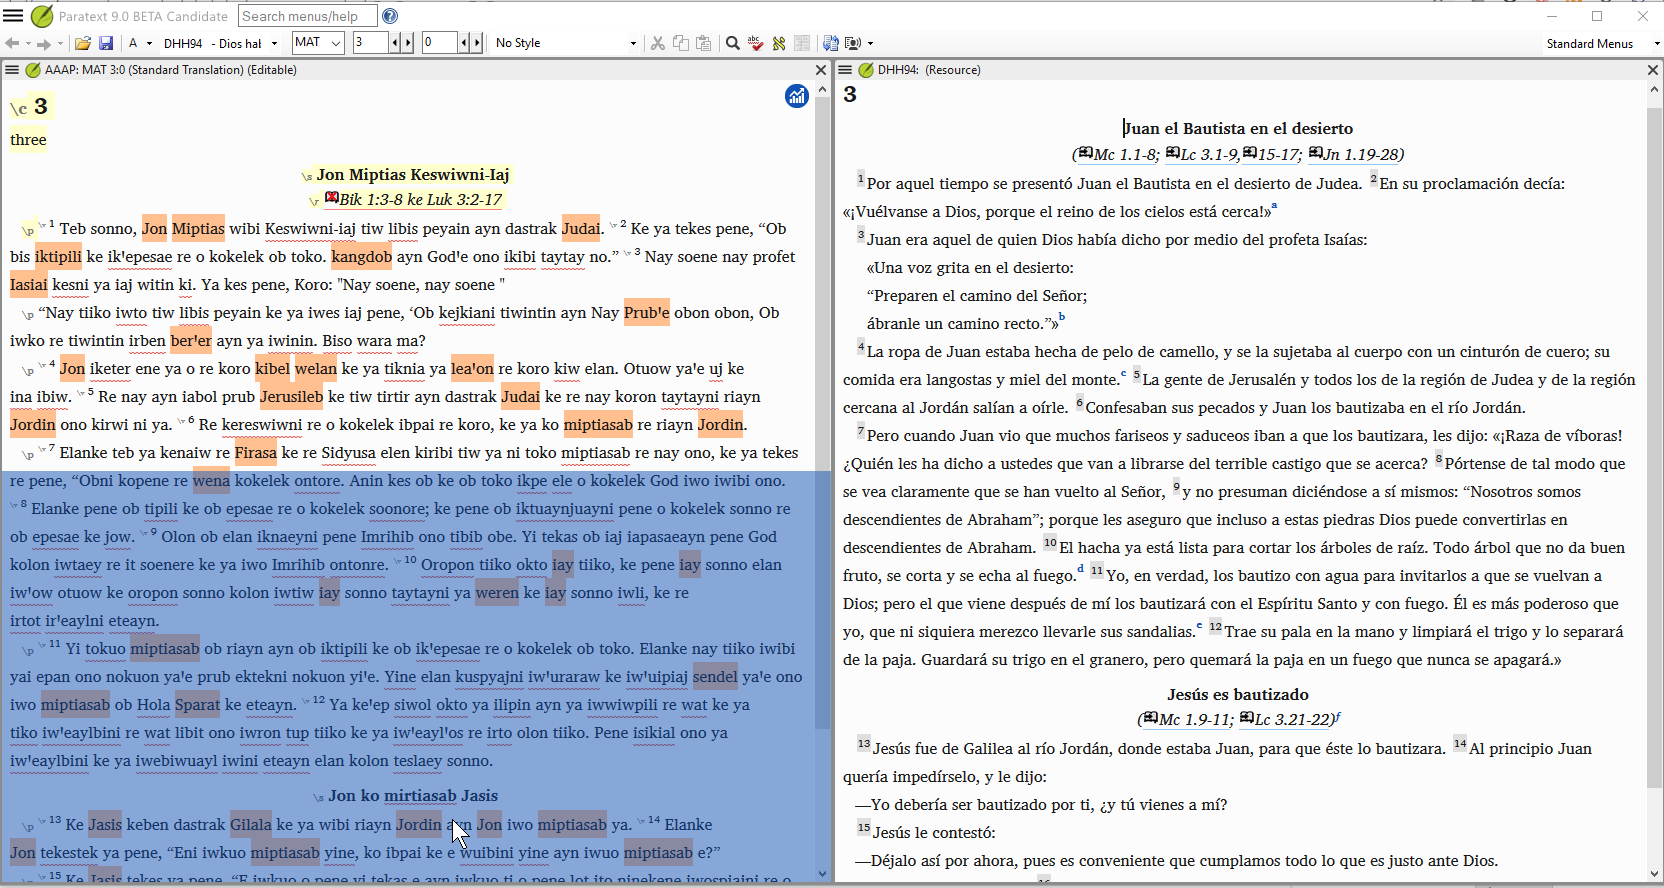Click the Copy icon in toolbar
Viewport: 1664px width, 888px height.
pyautogui.click(x=681, y=43)
